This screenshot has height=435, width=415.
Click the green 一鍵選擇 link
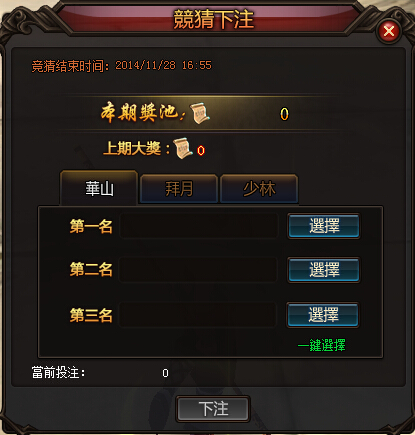click(x=322, y=345)
